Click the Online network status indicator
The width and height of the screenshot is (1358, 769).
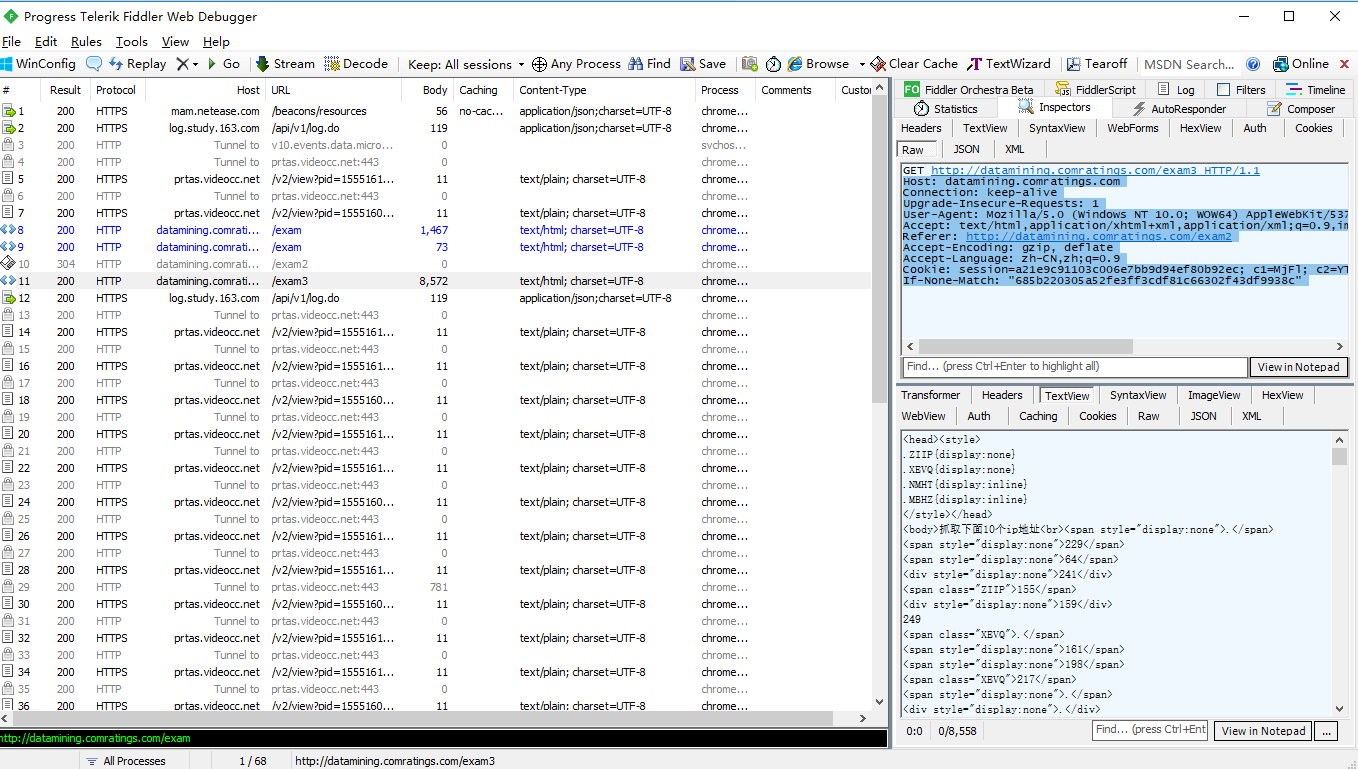pyautogui.click(x=1300, y=64)
